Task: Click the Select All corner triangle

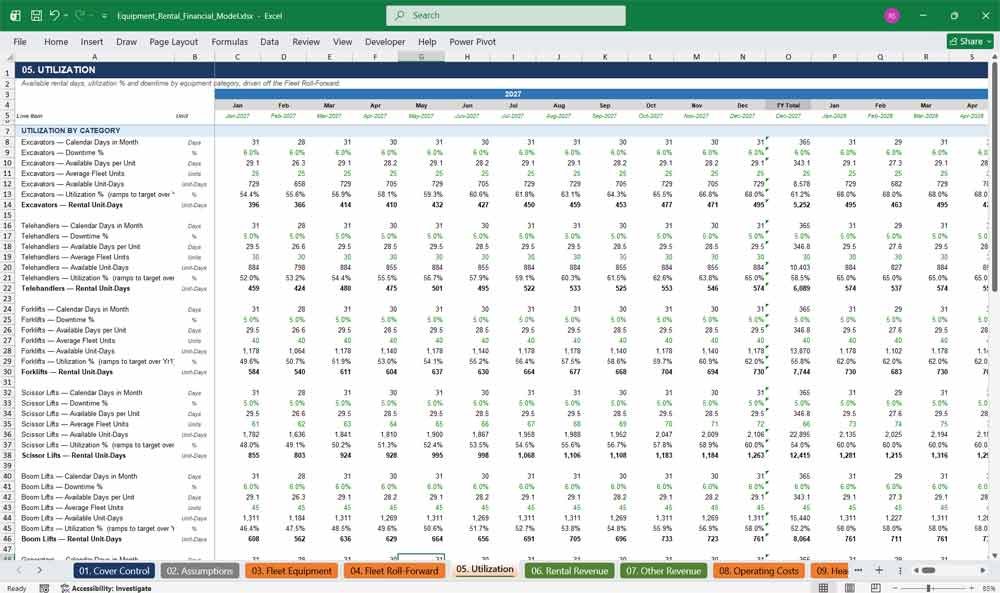Action: 8,57
